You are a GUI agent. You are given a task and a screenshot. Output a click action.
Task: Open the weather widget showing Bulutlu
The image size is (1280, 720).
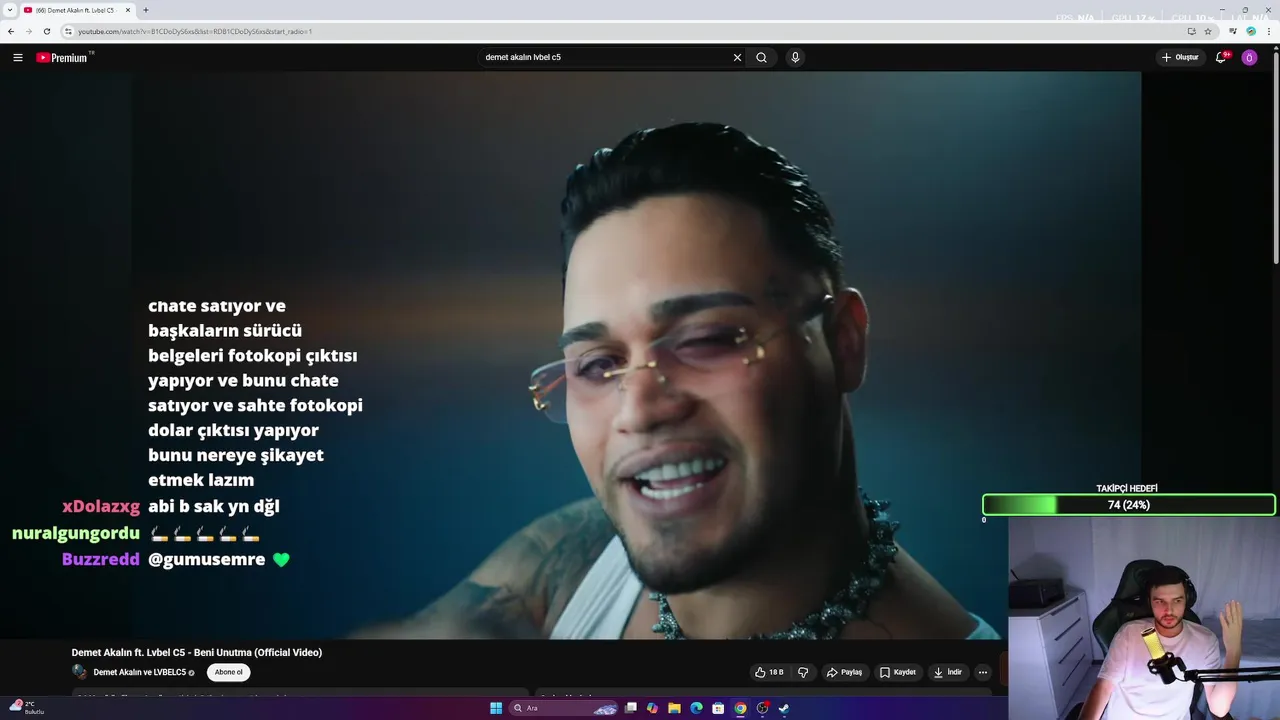pos(27,707)
